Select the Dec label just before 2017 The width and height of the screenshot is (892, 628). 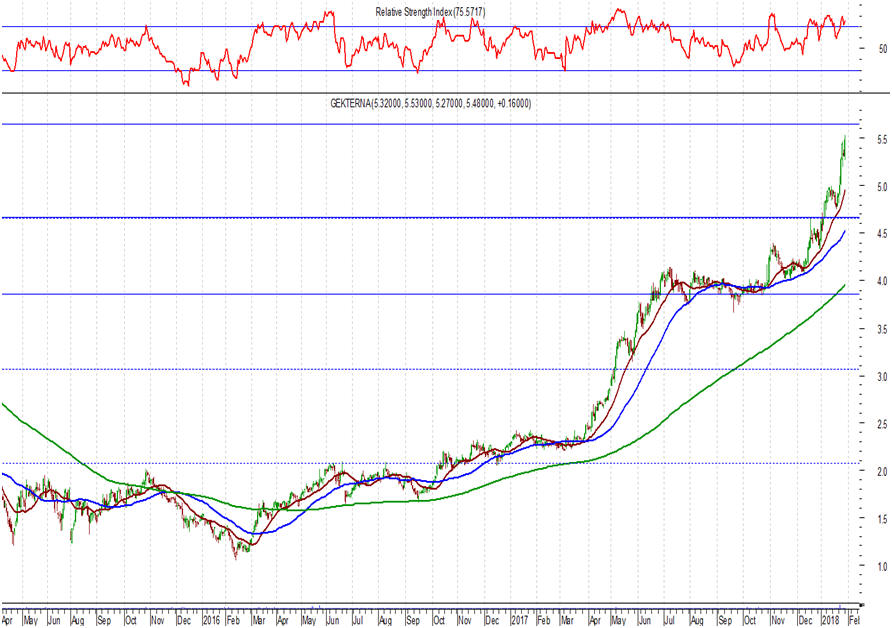click(493, 620)
